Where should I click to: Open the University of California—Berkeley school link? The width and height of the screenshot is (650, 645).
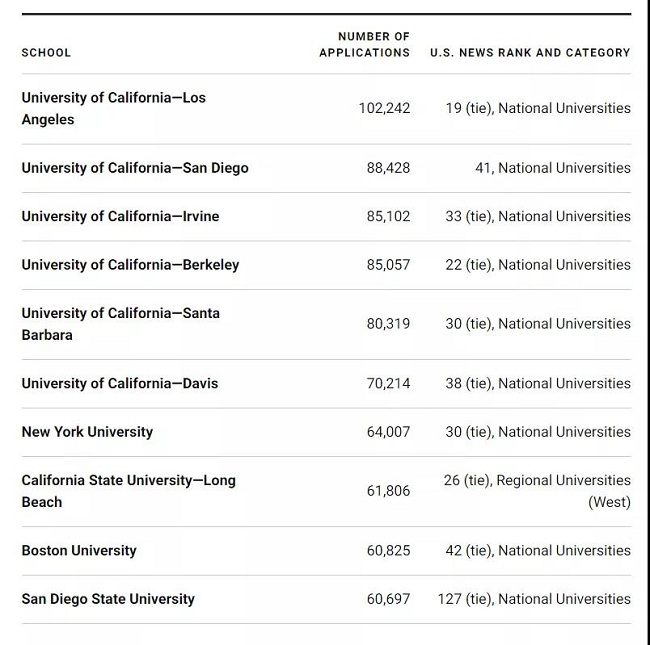coord(130,265)
